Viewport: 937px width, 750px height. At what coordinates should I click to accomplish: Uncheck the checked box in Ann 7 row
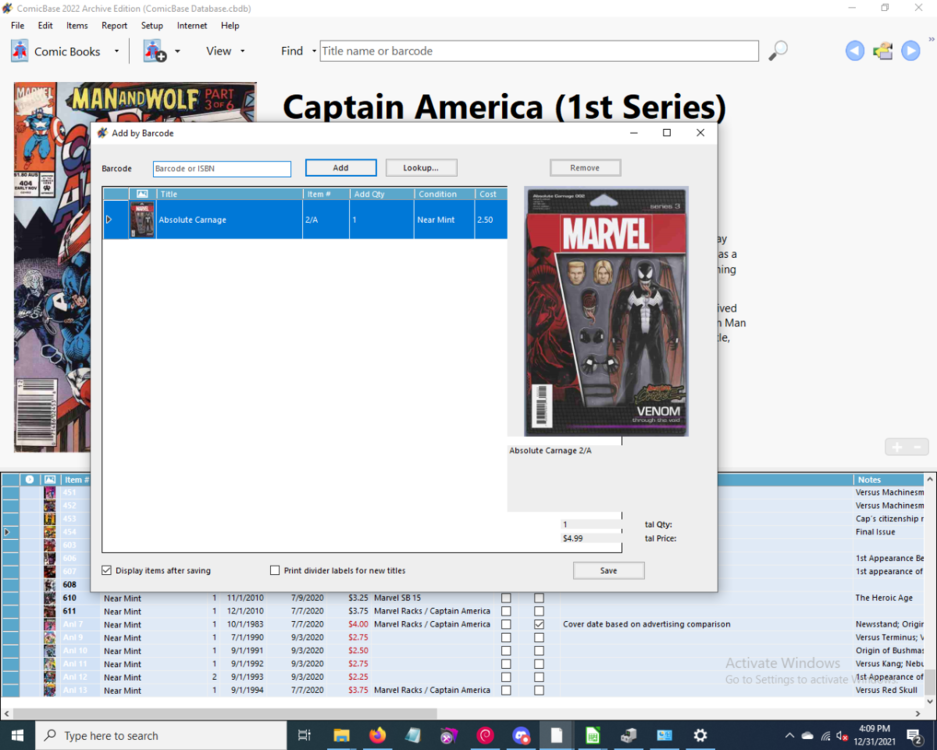[539, 624]
